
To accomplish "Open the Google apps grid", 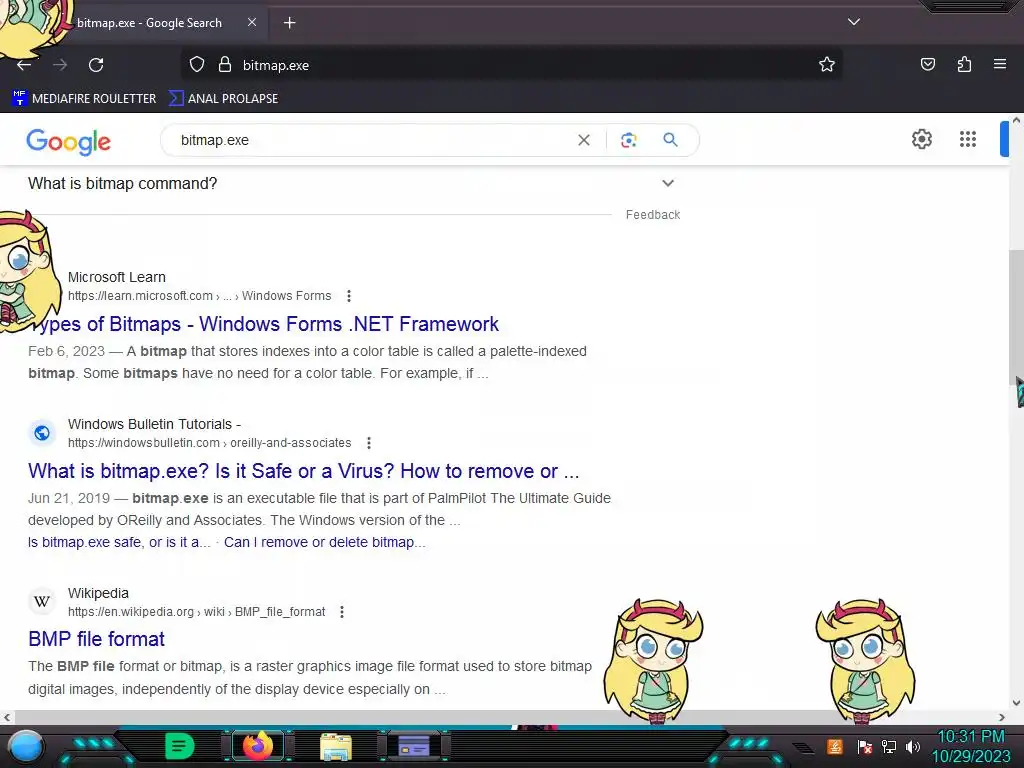I will pyautogui.click(x=968, y=139).
